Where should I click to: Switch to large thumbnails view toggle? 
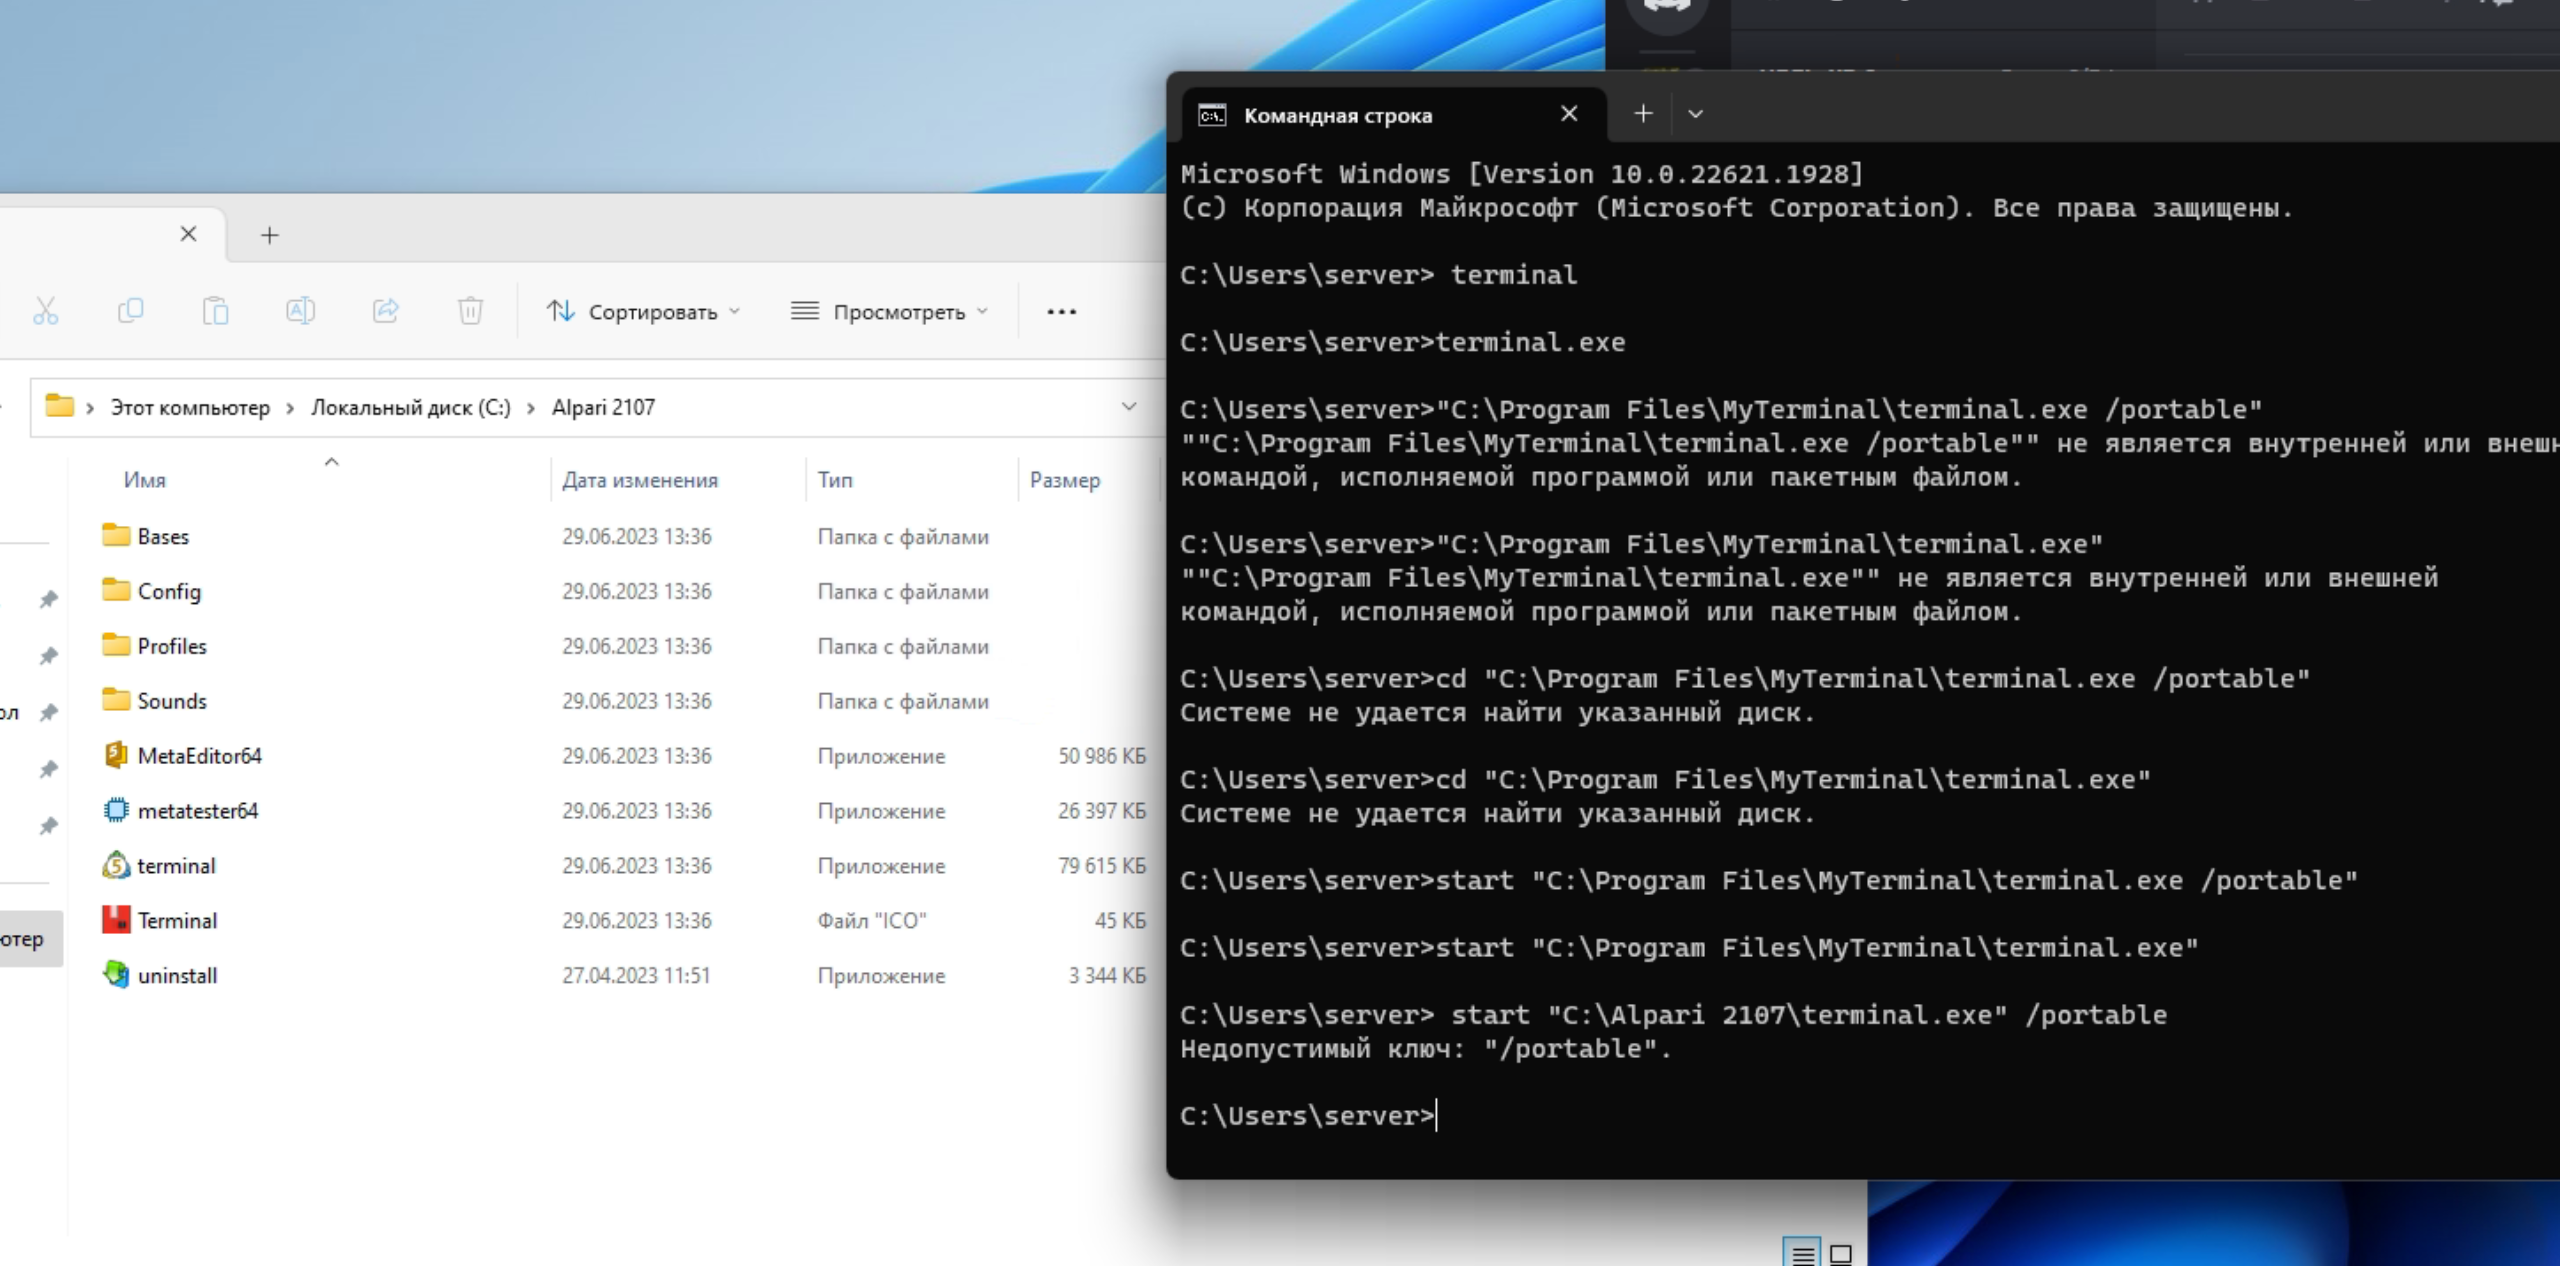point(1841,1253)
